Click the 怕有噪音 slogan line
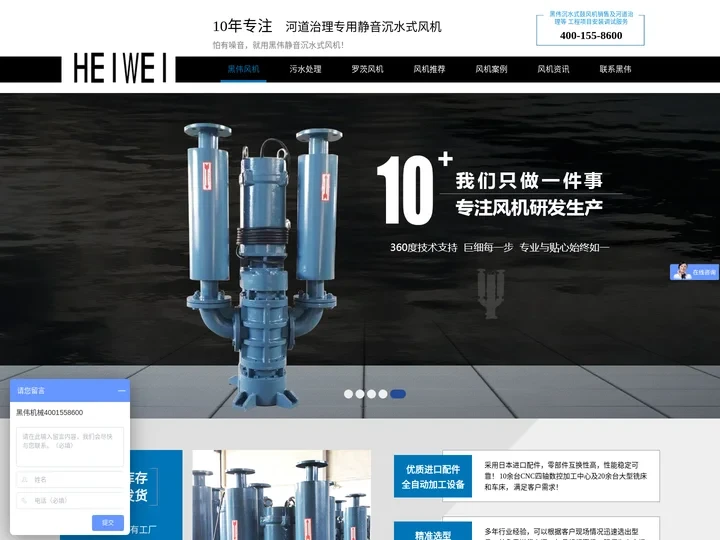The image size is (720, 540). pyautogui.click(x=278, y=45)
